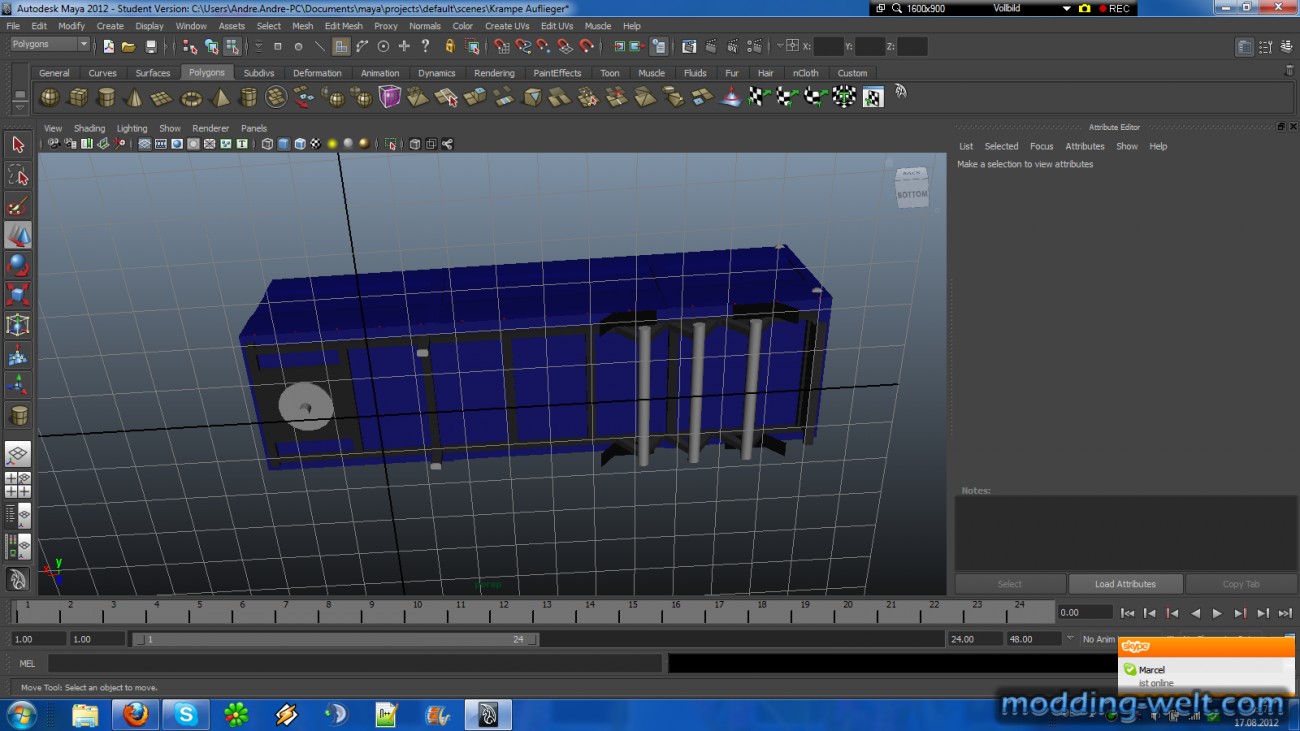Toggle Channel Box Layer Editor button
1300x731 pixels.
(1286, 47)
